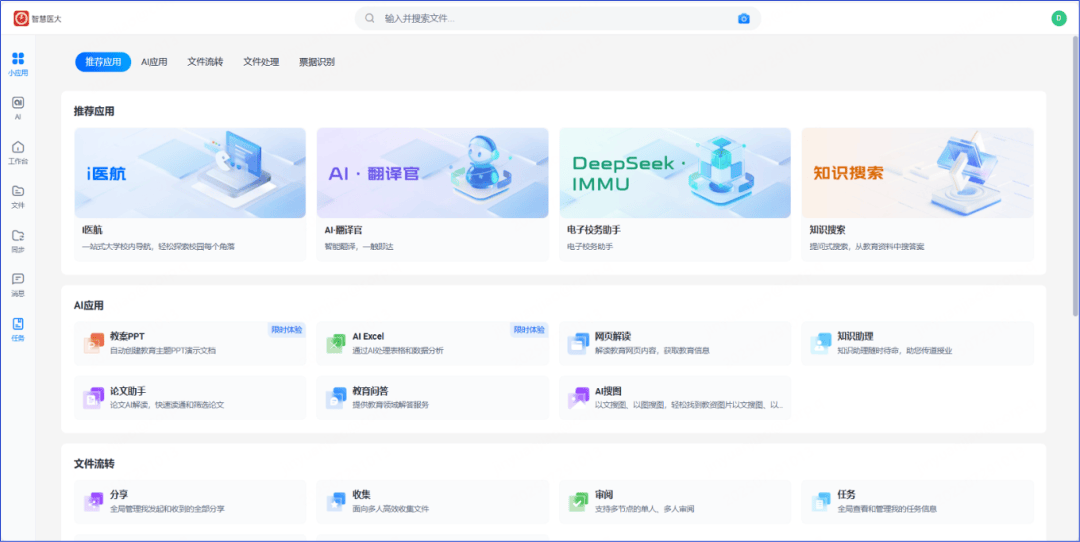Click the 同步 sync icon in the sidebar

[18, 237]
